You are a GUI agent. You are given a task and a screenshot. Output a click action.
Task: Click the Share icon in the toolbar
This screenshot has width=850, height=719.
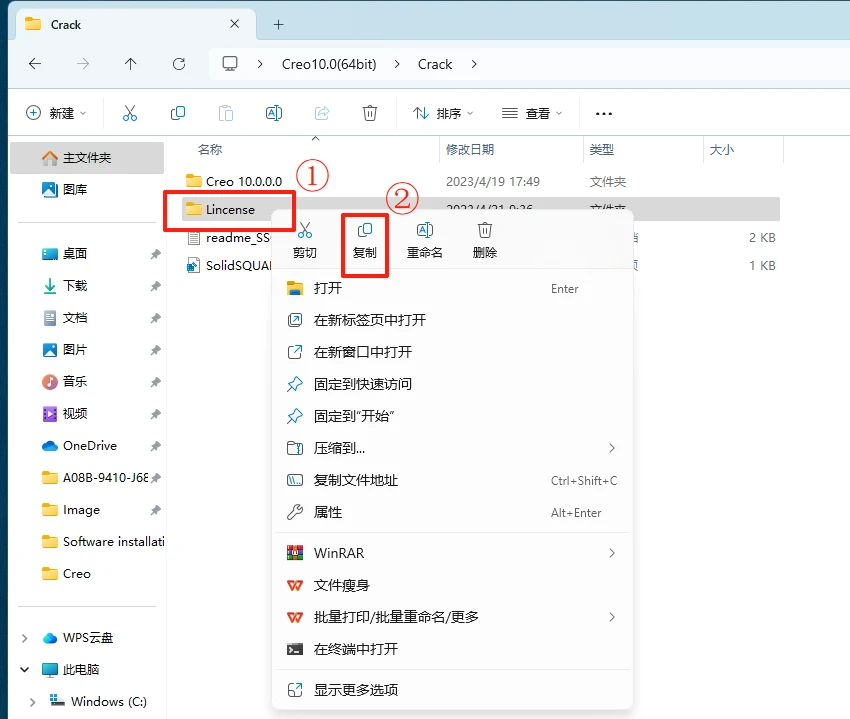(x=322, y=113)
